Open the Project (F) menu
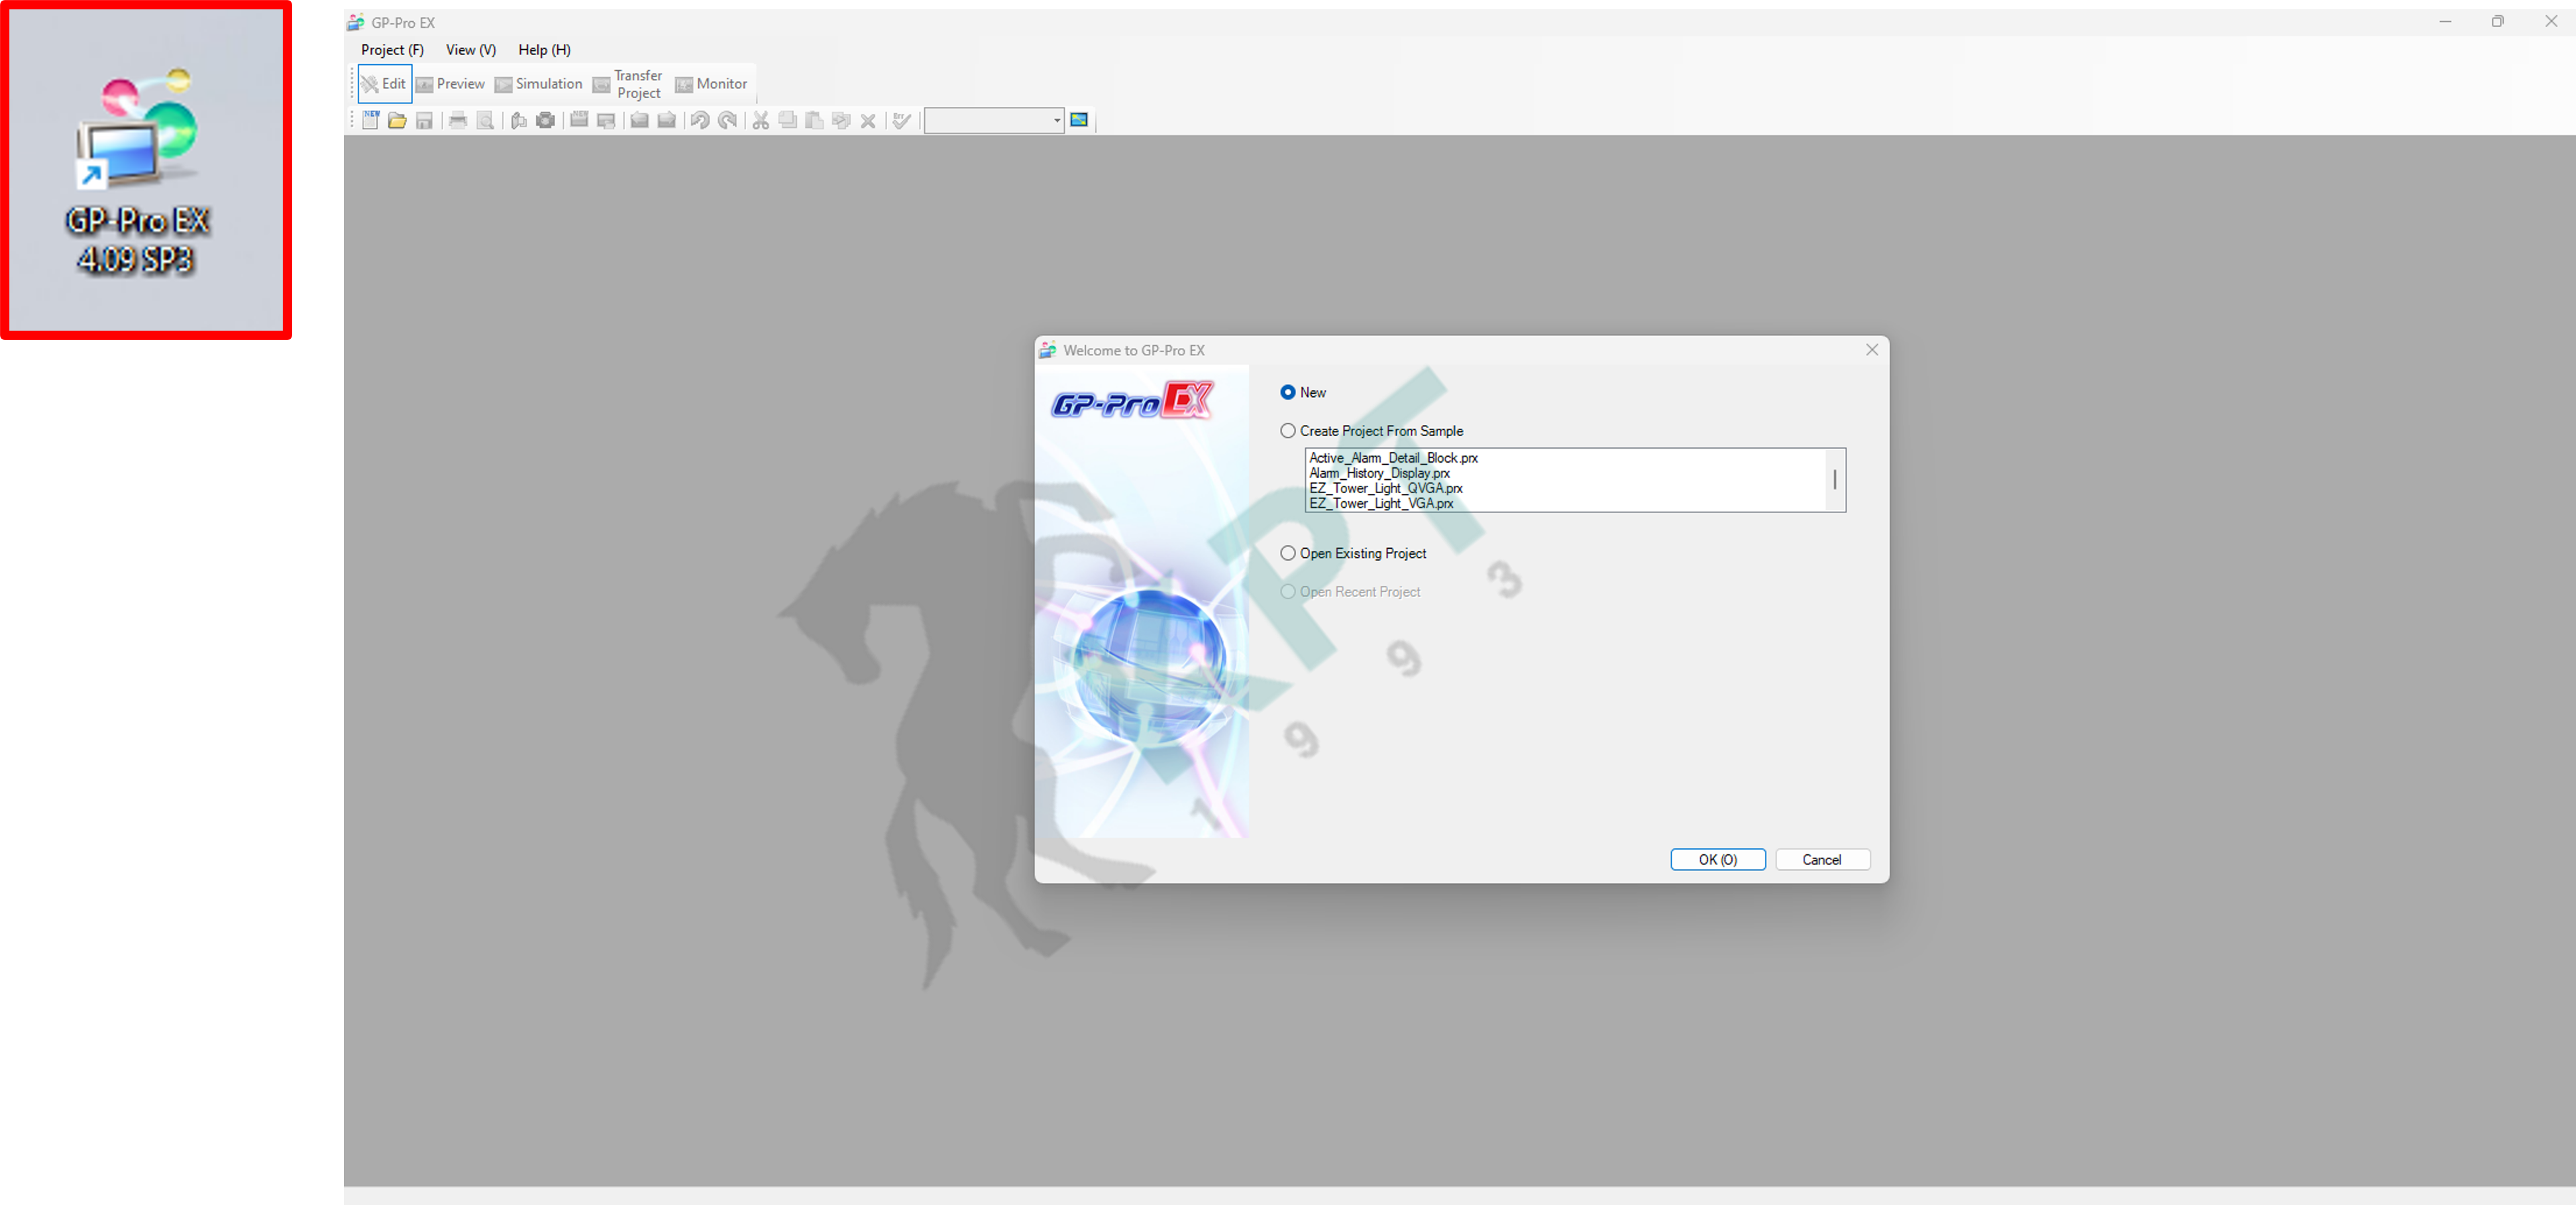 coord(392,50)
